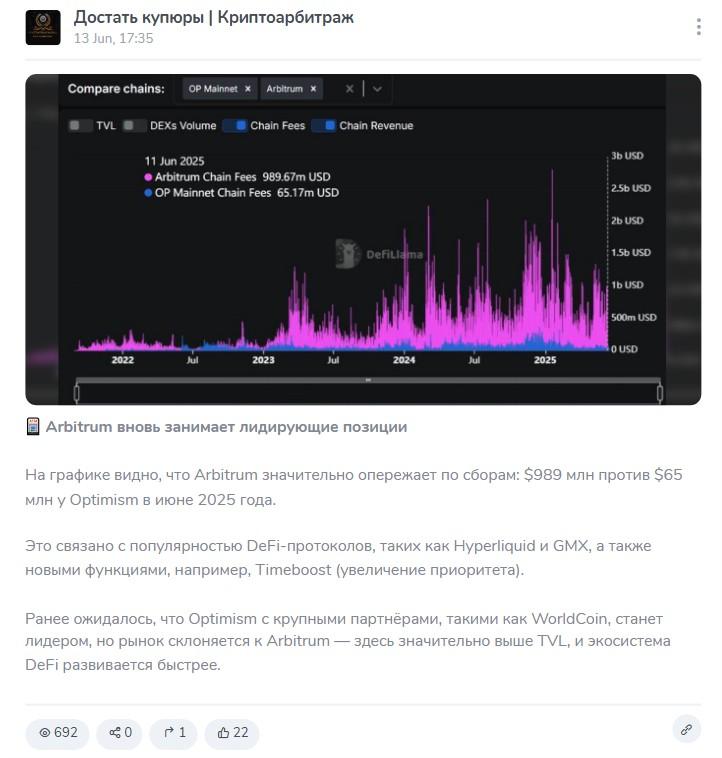This screenshot has width=722, height=758.
Task: Click the views eye counter 692
Action: [58, 732]
